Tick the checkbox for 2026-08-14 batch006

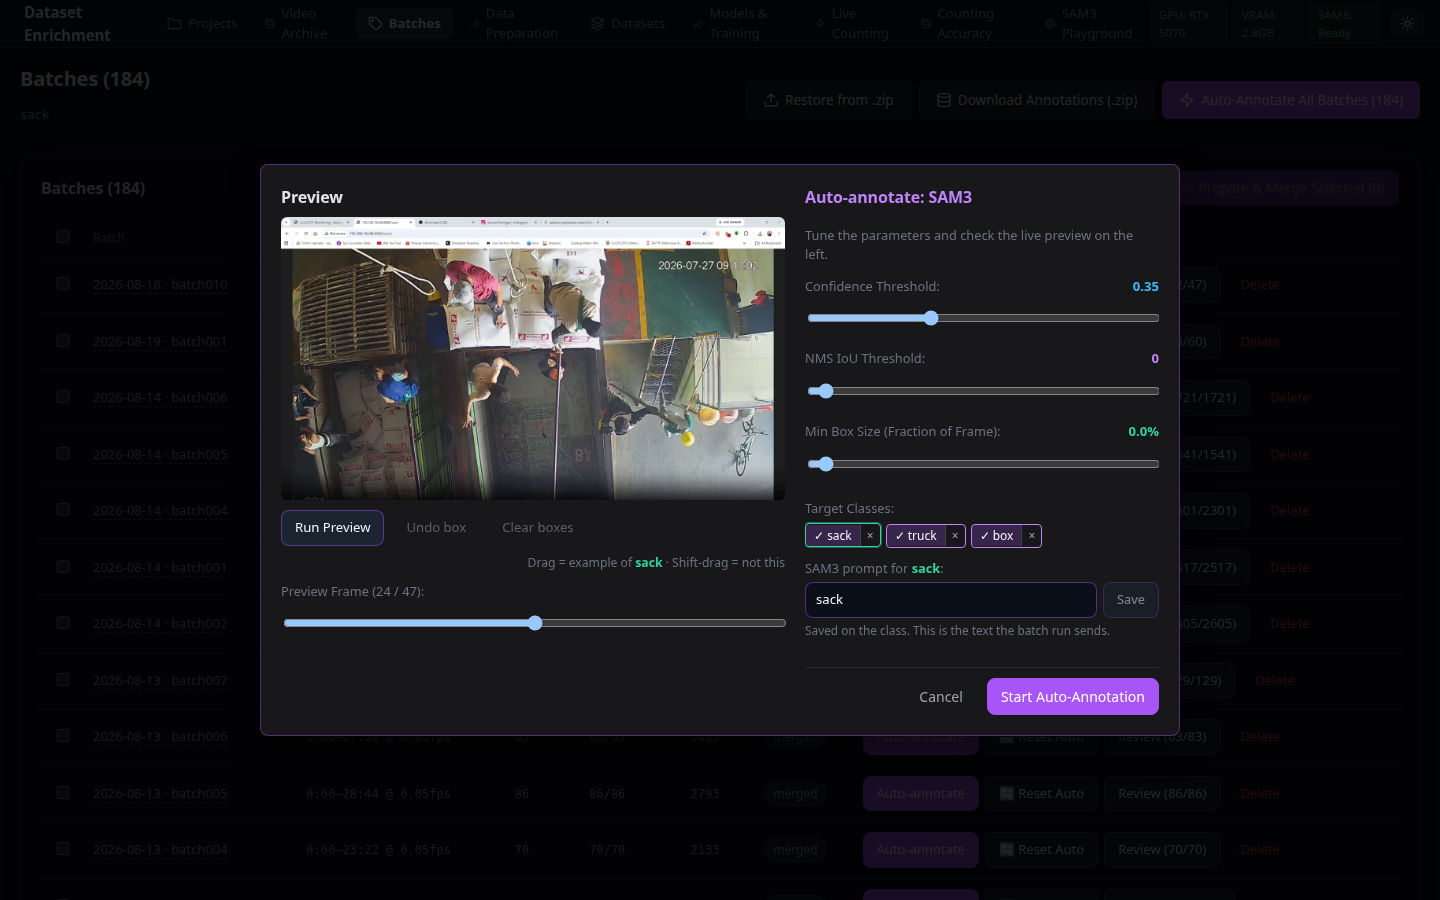63,397
